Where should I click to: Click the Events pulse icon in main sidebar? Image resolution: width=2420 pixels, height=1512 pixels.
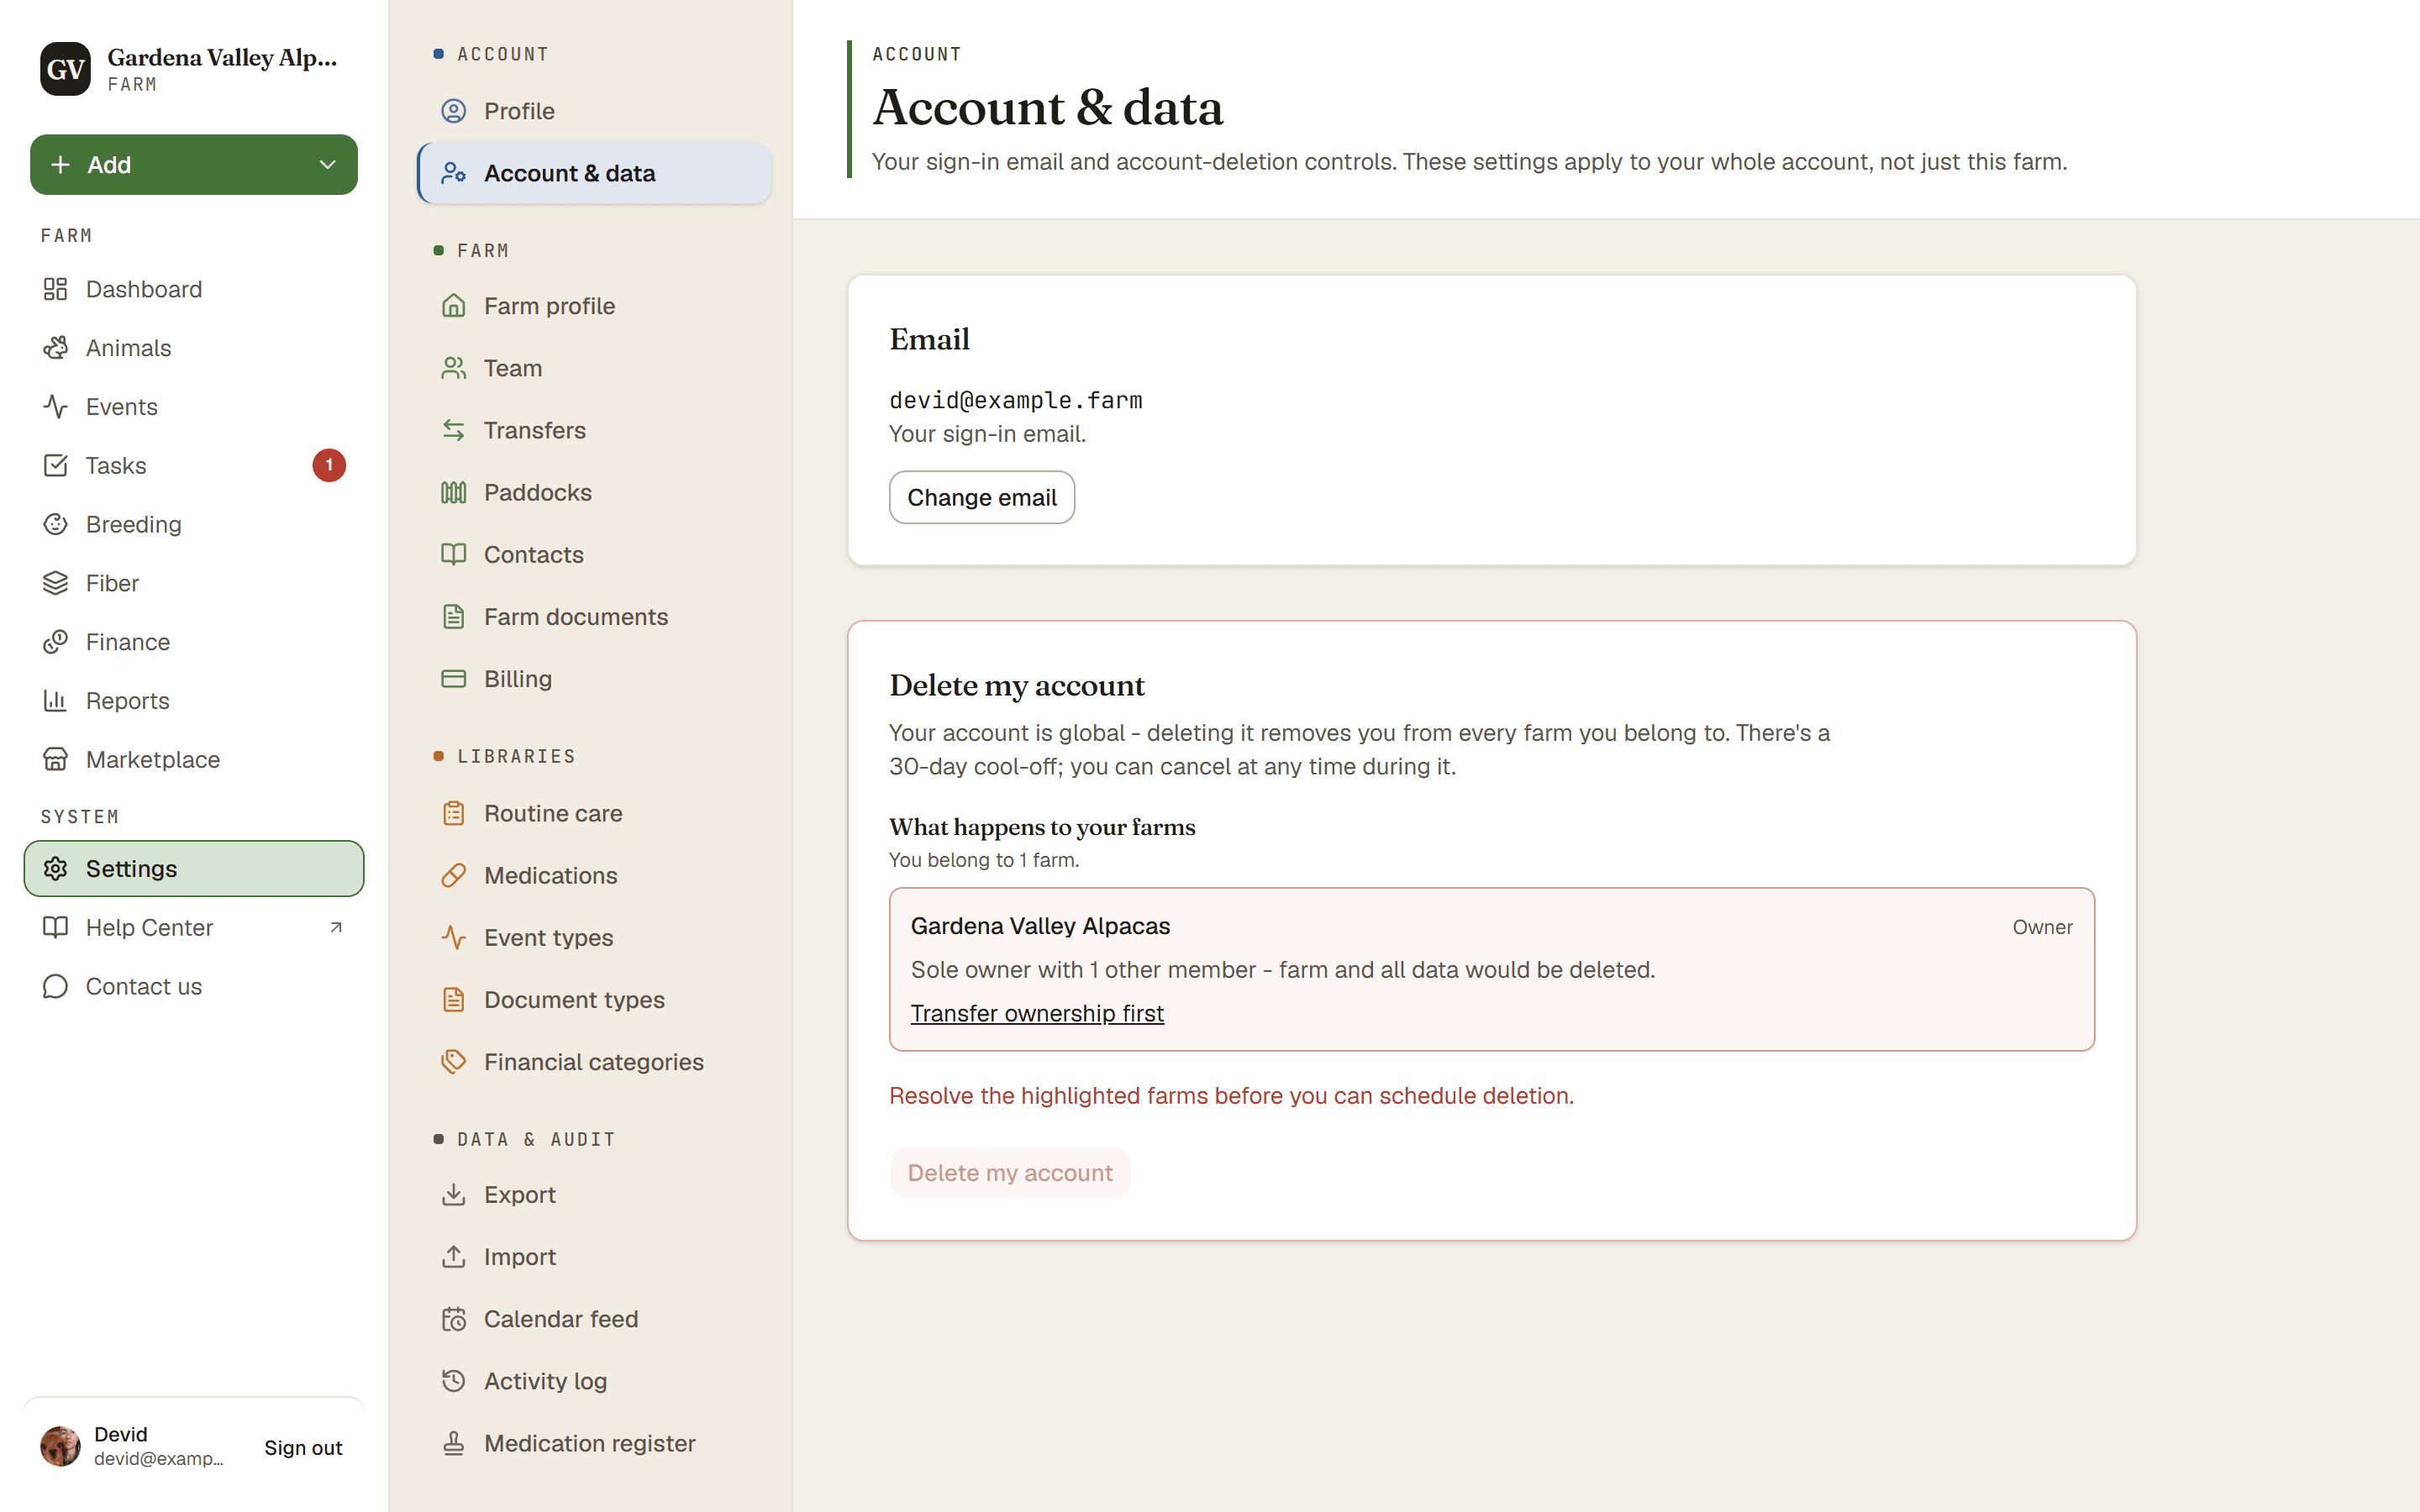point(55,407)
